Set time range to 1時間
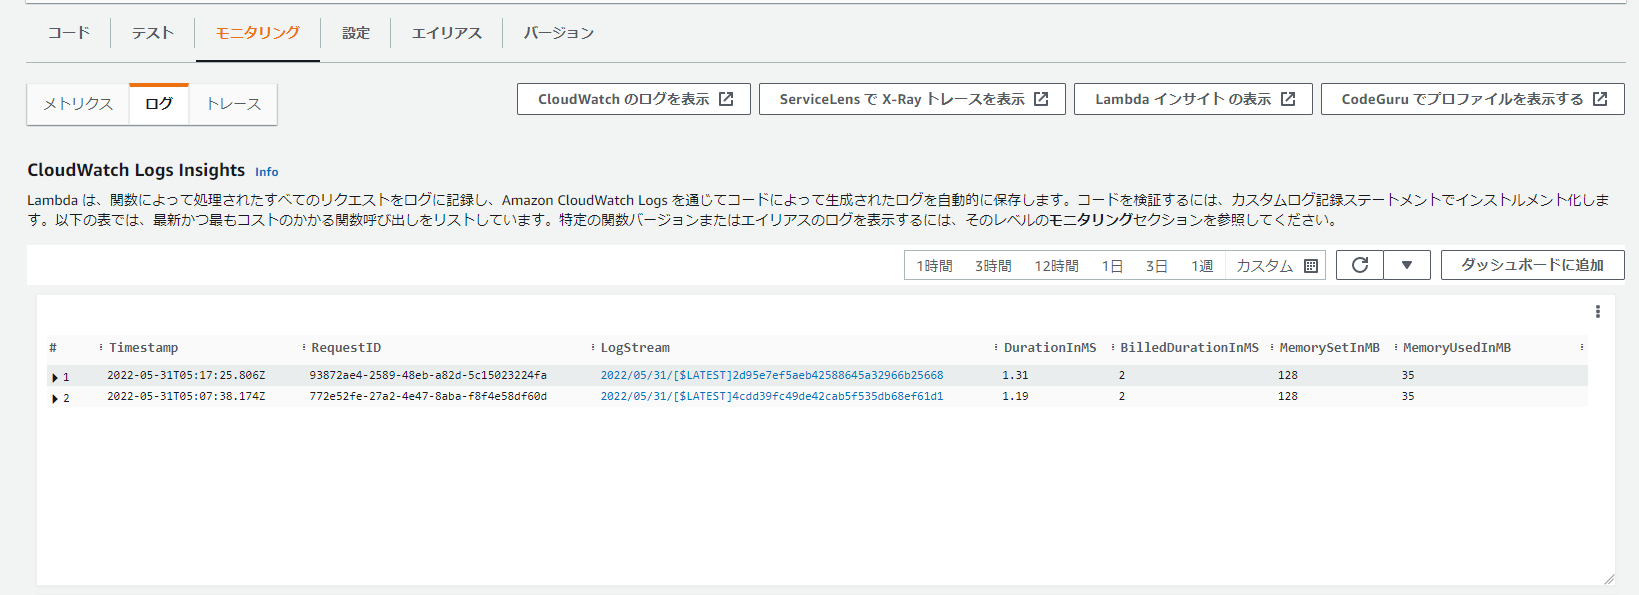The height and width of the screenshot is (595, 1639). click(934, 266)
